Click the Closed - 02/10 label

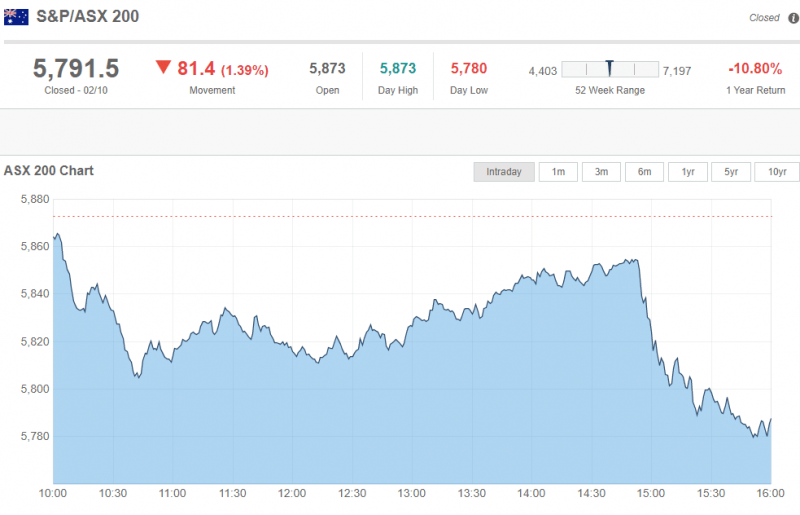76,90
